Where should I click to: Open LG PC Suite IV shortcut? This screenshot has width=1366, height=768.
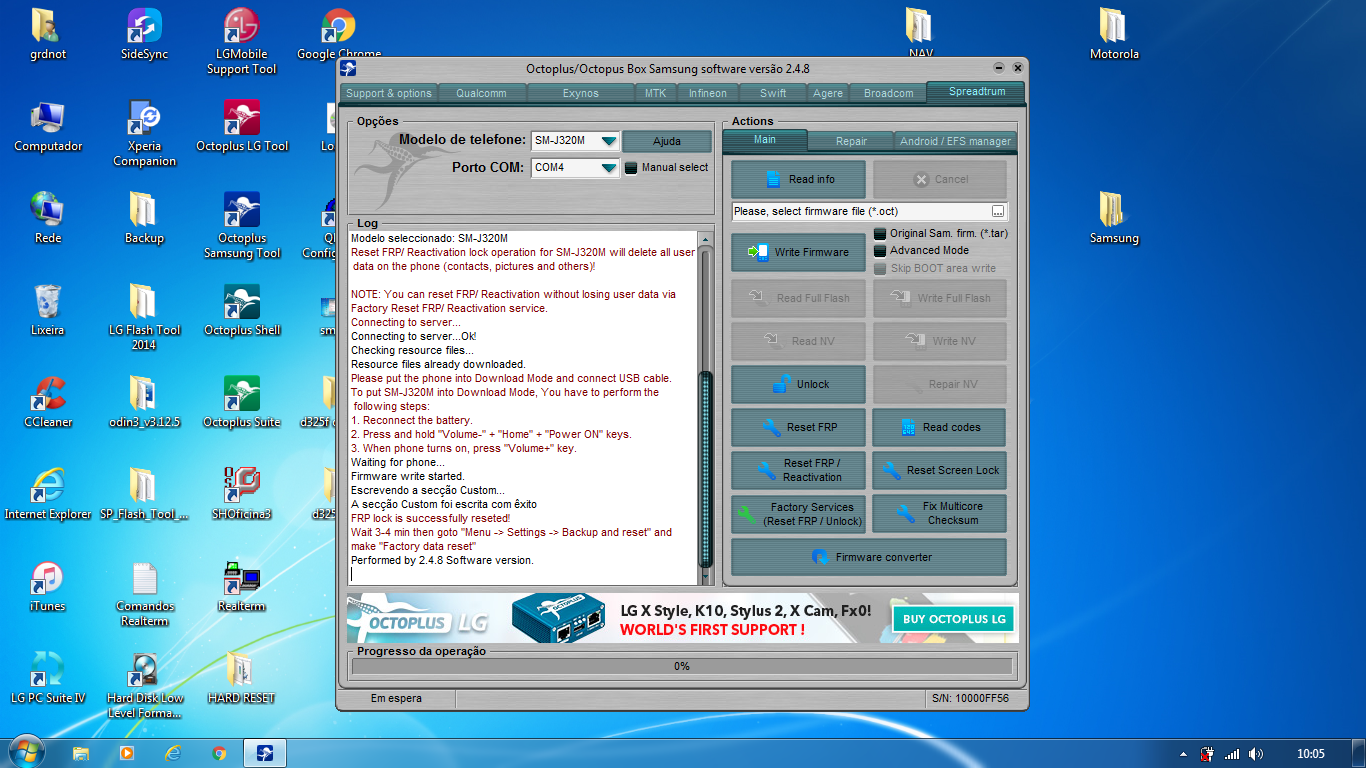(48, 679)
